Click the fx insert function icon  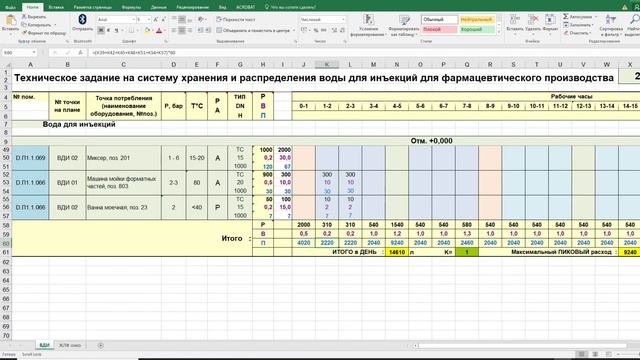pyautogui.click(x=80, y=53)
